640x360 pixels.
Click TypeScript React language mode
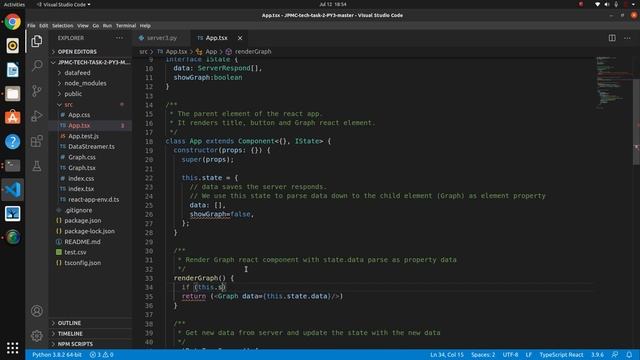[x=561, y=355]
